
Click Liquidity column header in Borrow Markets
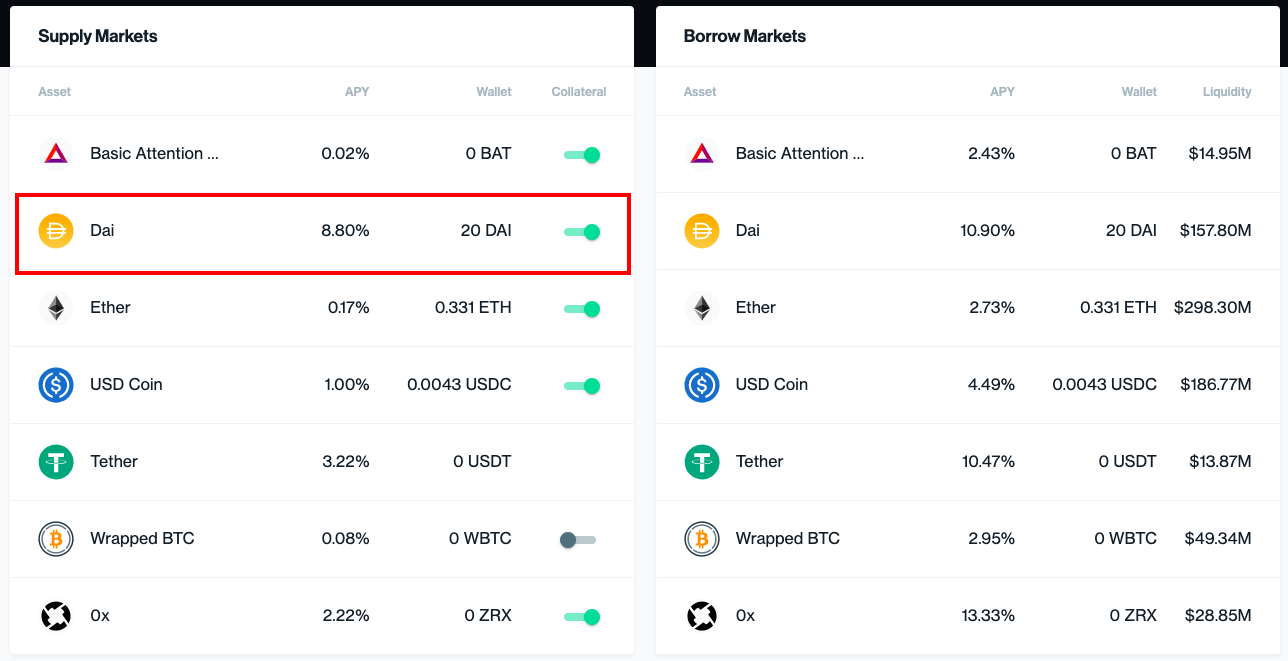1227,92
